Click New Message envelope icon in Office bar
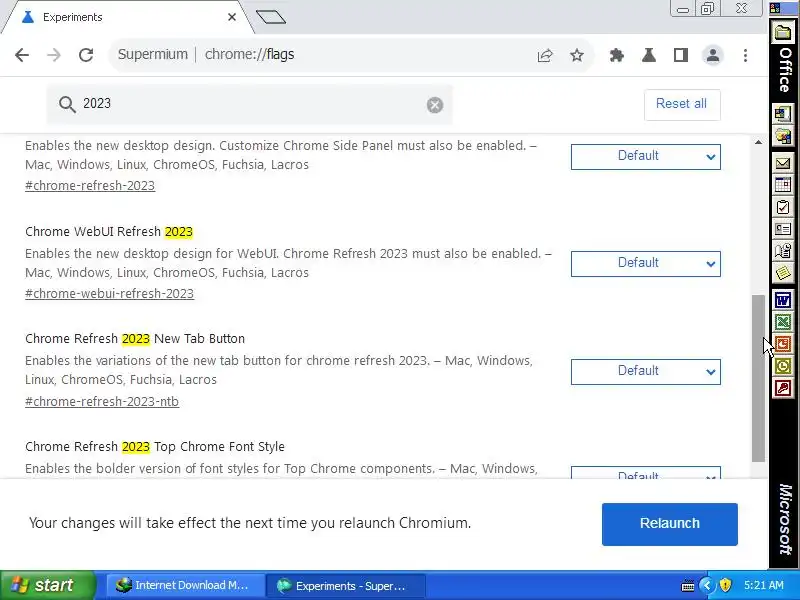This screenshot has height=600, width=800. pos(783,163)
